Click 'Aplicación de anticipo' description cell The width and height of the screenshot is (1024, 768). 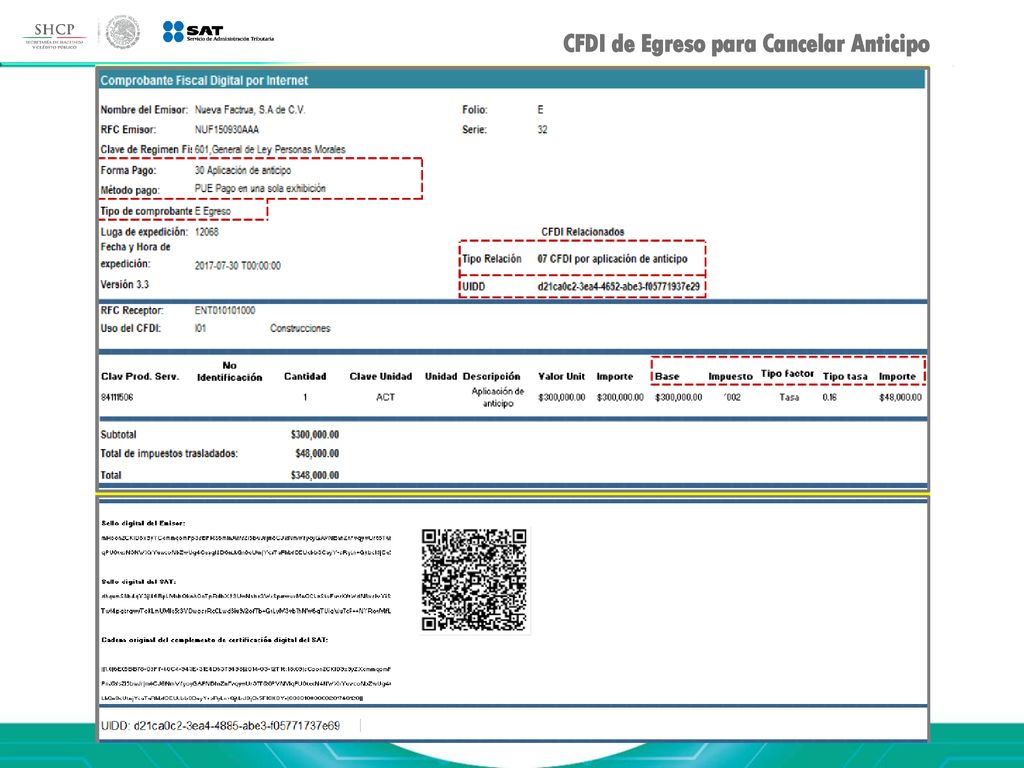[x=498, y=397]
